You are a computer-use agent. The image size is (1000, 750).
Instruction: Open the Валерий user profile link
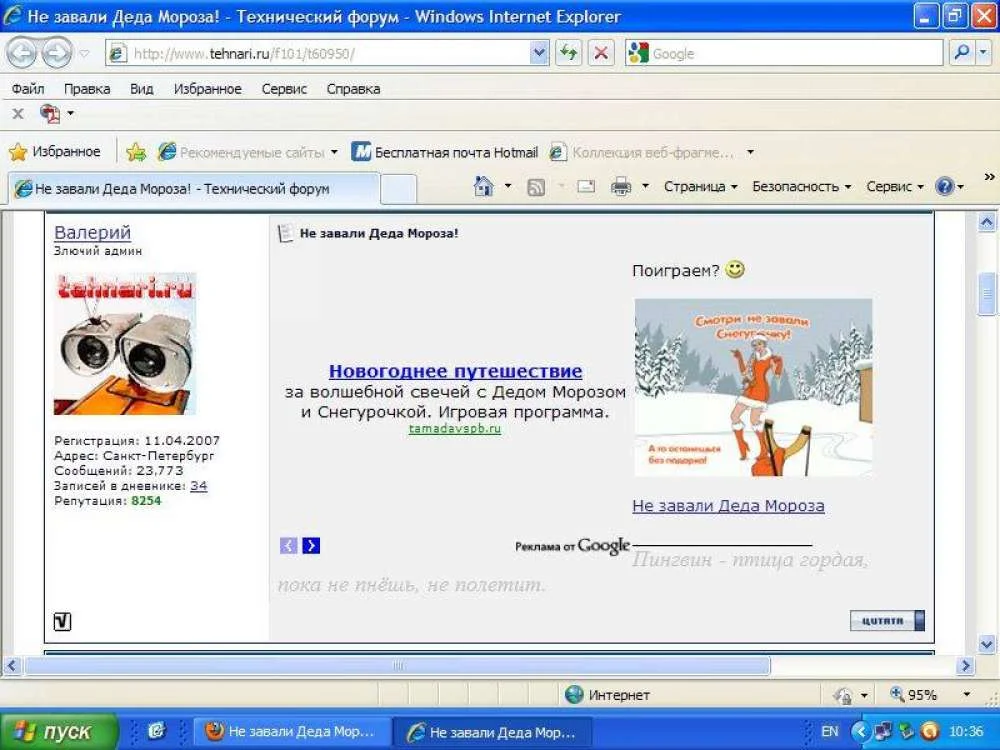[x=92, y=232]
